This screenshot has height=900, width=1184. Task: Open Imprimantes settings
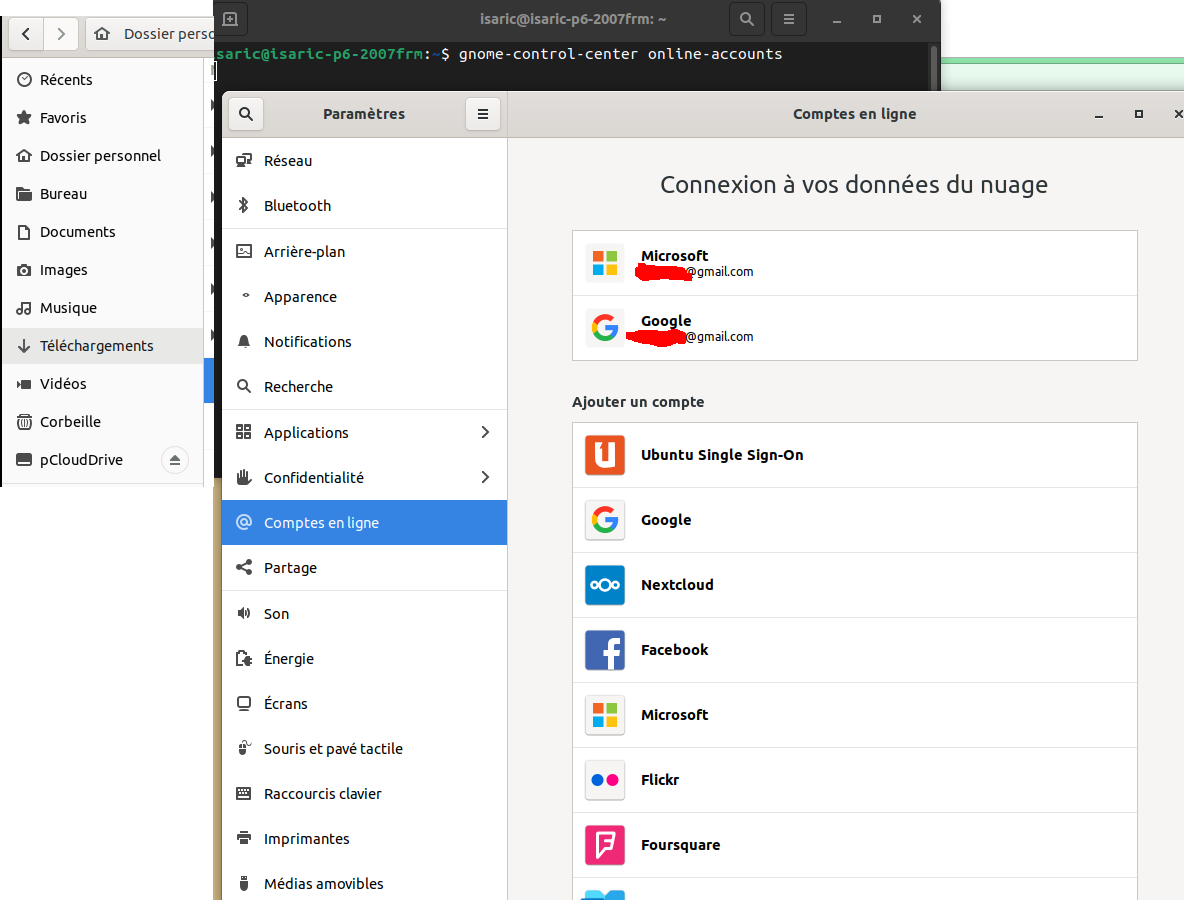tap(364, 839)
